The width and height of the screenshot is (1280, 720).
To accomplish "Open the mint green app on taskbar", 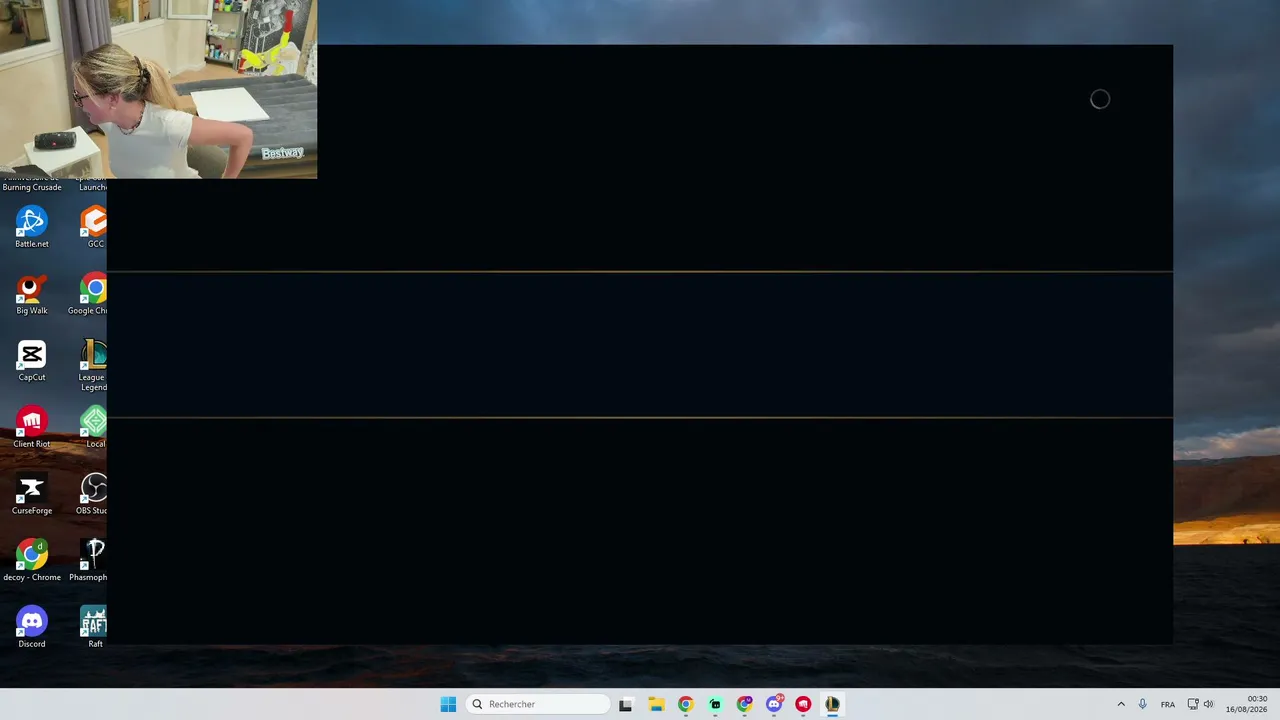I will (x=715, y=704).
